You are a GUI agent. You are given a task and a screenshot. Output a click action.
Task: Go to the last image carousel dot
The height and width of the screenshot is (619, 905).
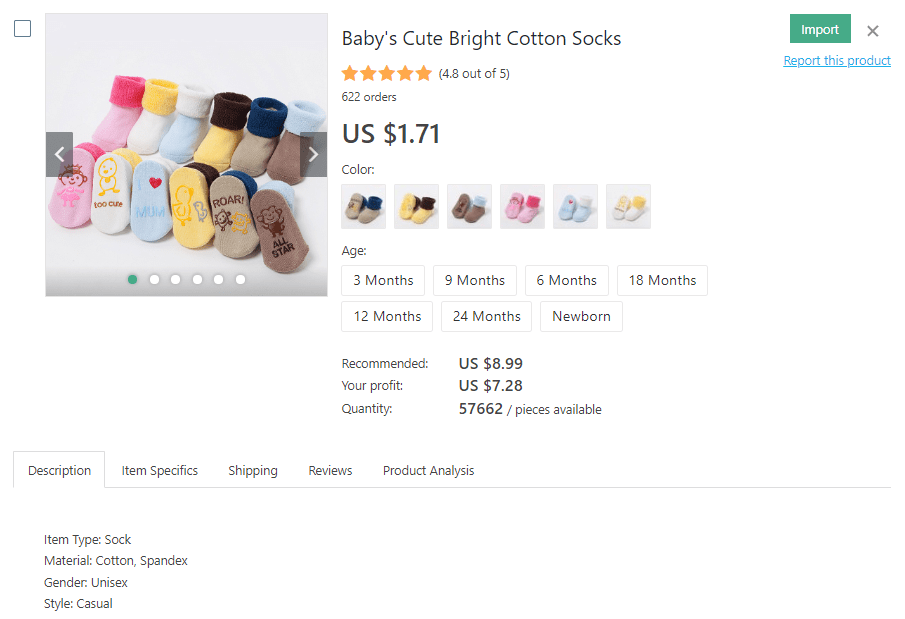[240, 280]
